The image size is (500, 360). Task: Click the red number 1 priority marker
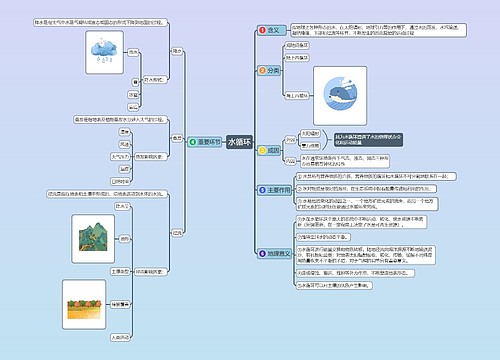coord(262,30)
